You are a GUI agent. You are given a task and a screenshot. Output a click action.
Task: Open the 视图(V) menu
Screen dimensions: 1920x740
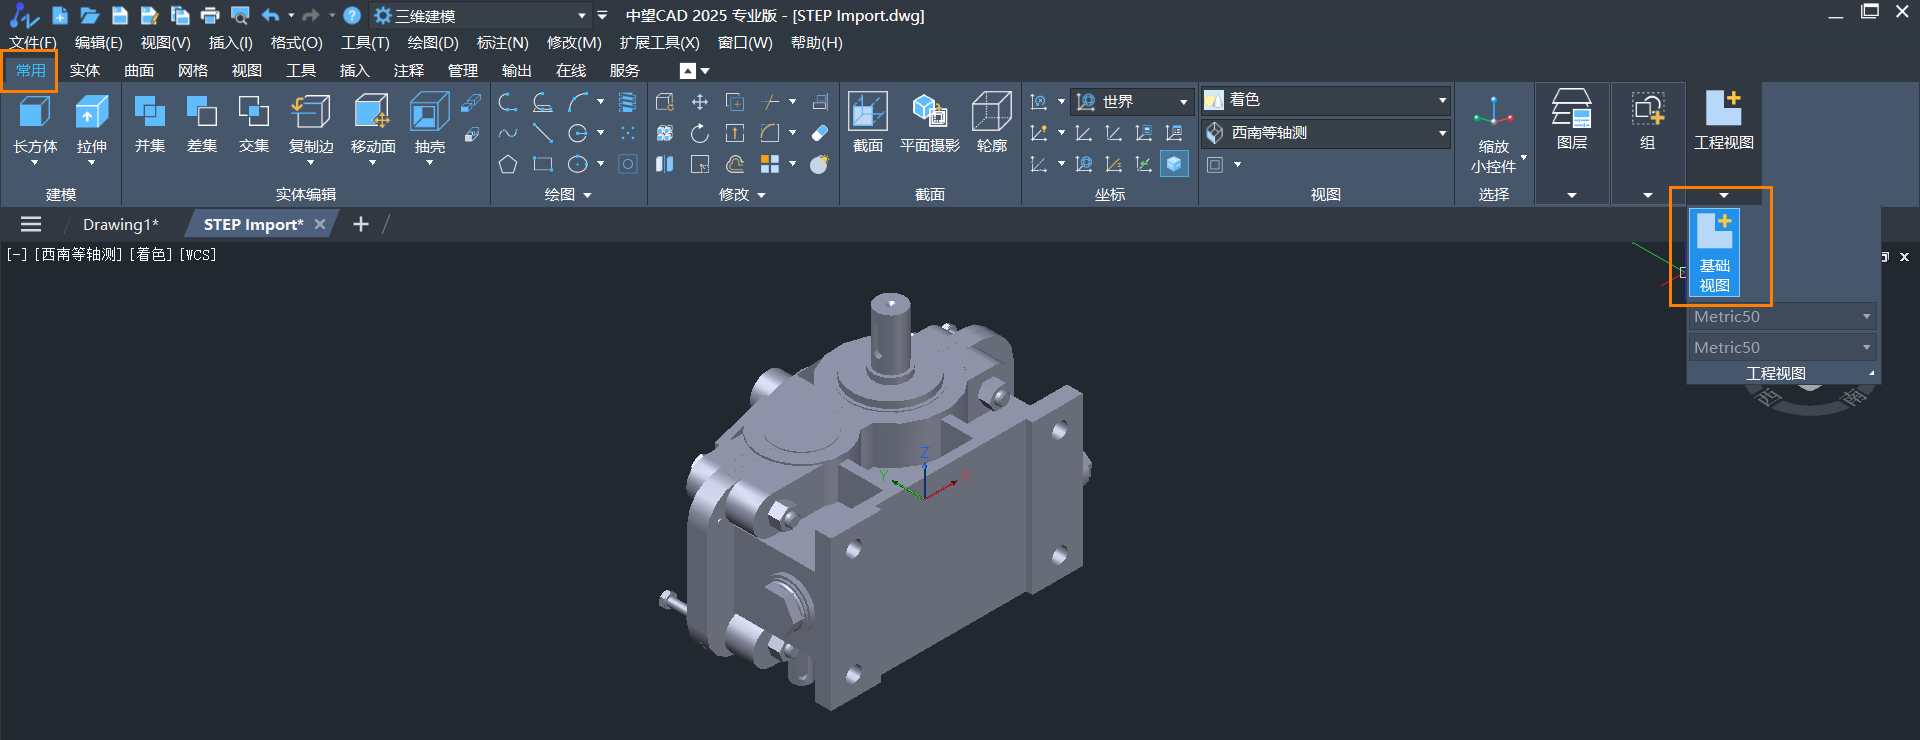pyautogui.click(x=165, y=43)
